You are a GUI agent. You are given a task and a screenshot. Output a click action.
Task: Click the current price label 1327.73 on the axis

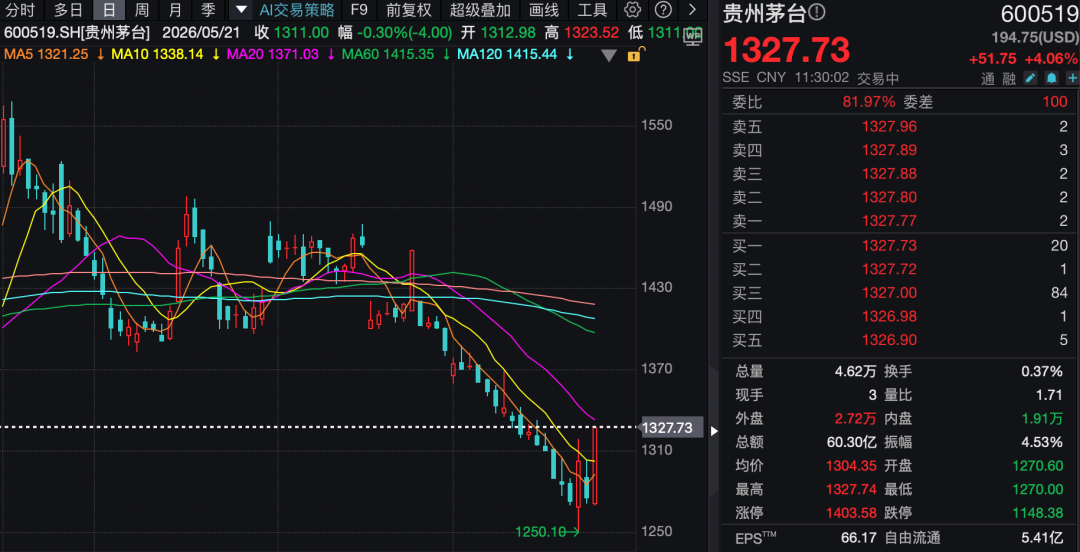tap(672, 428)
